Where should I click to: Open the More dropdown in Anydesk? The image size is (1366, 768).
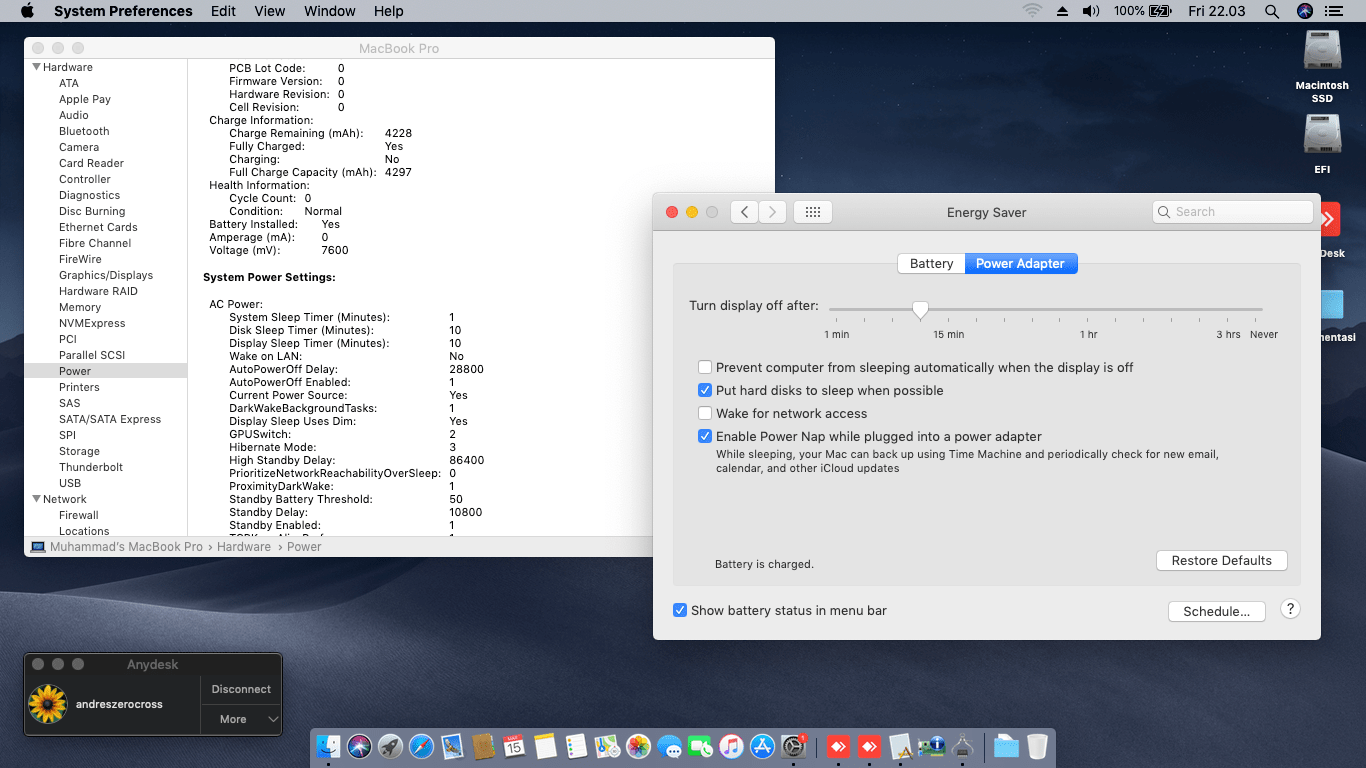coord(241,719)
